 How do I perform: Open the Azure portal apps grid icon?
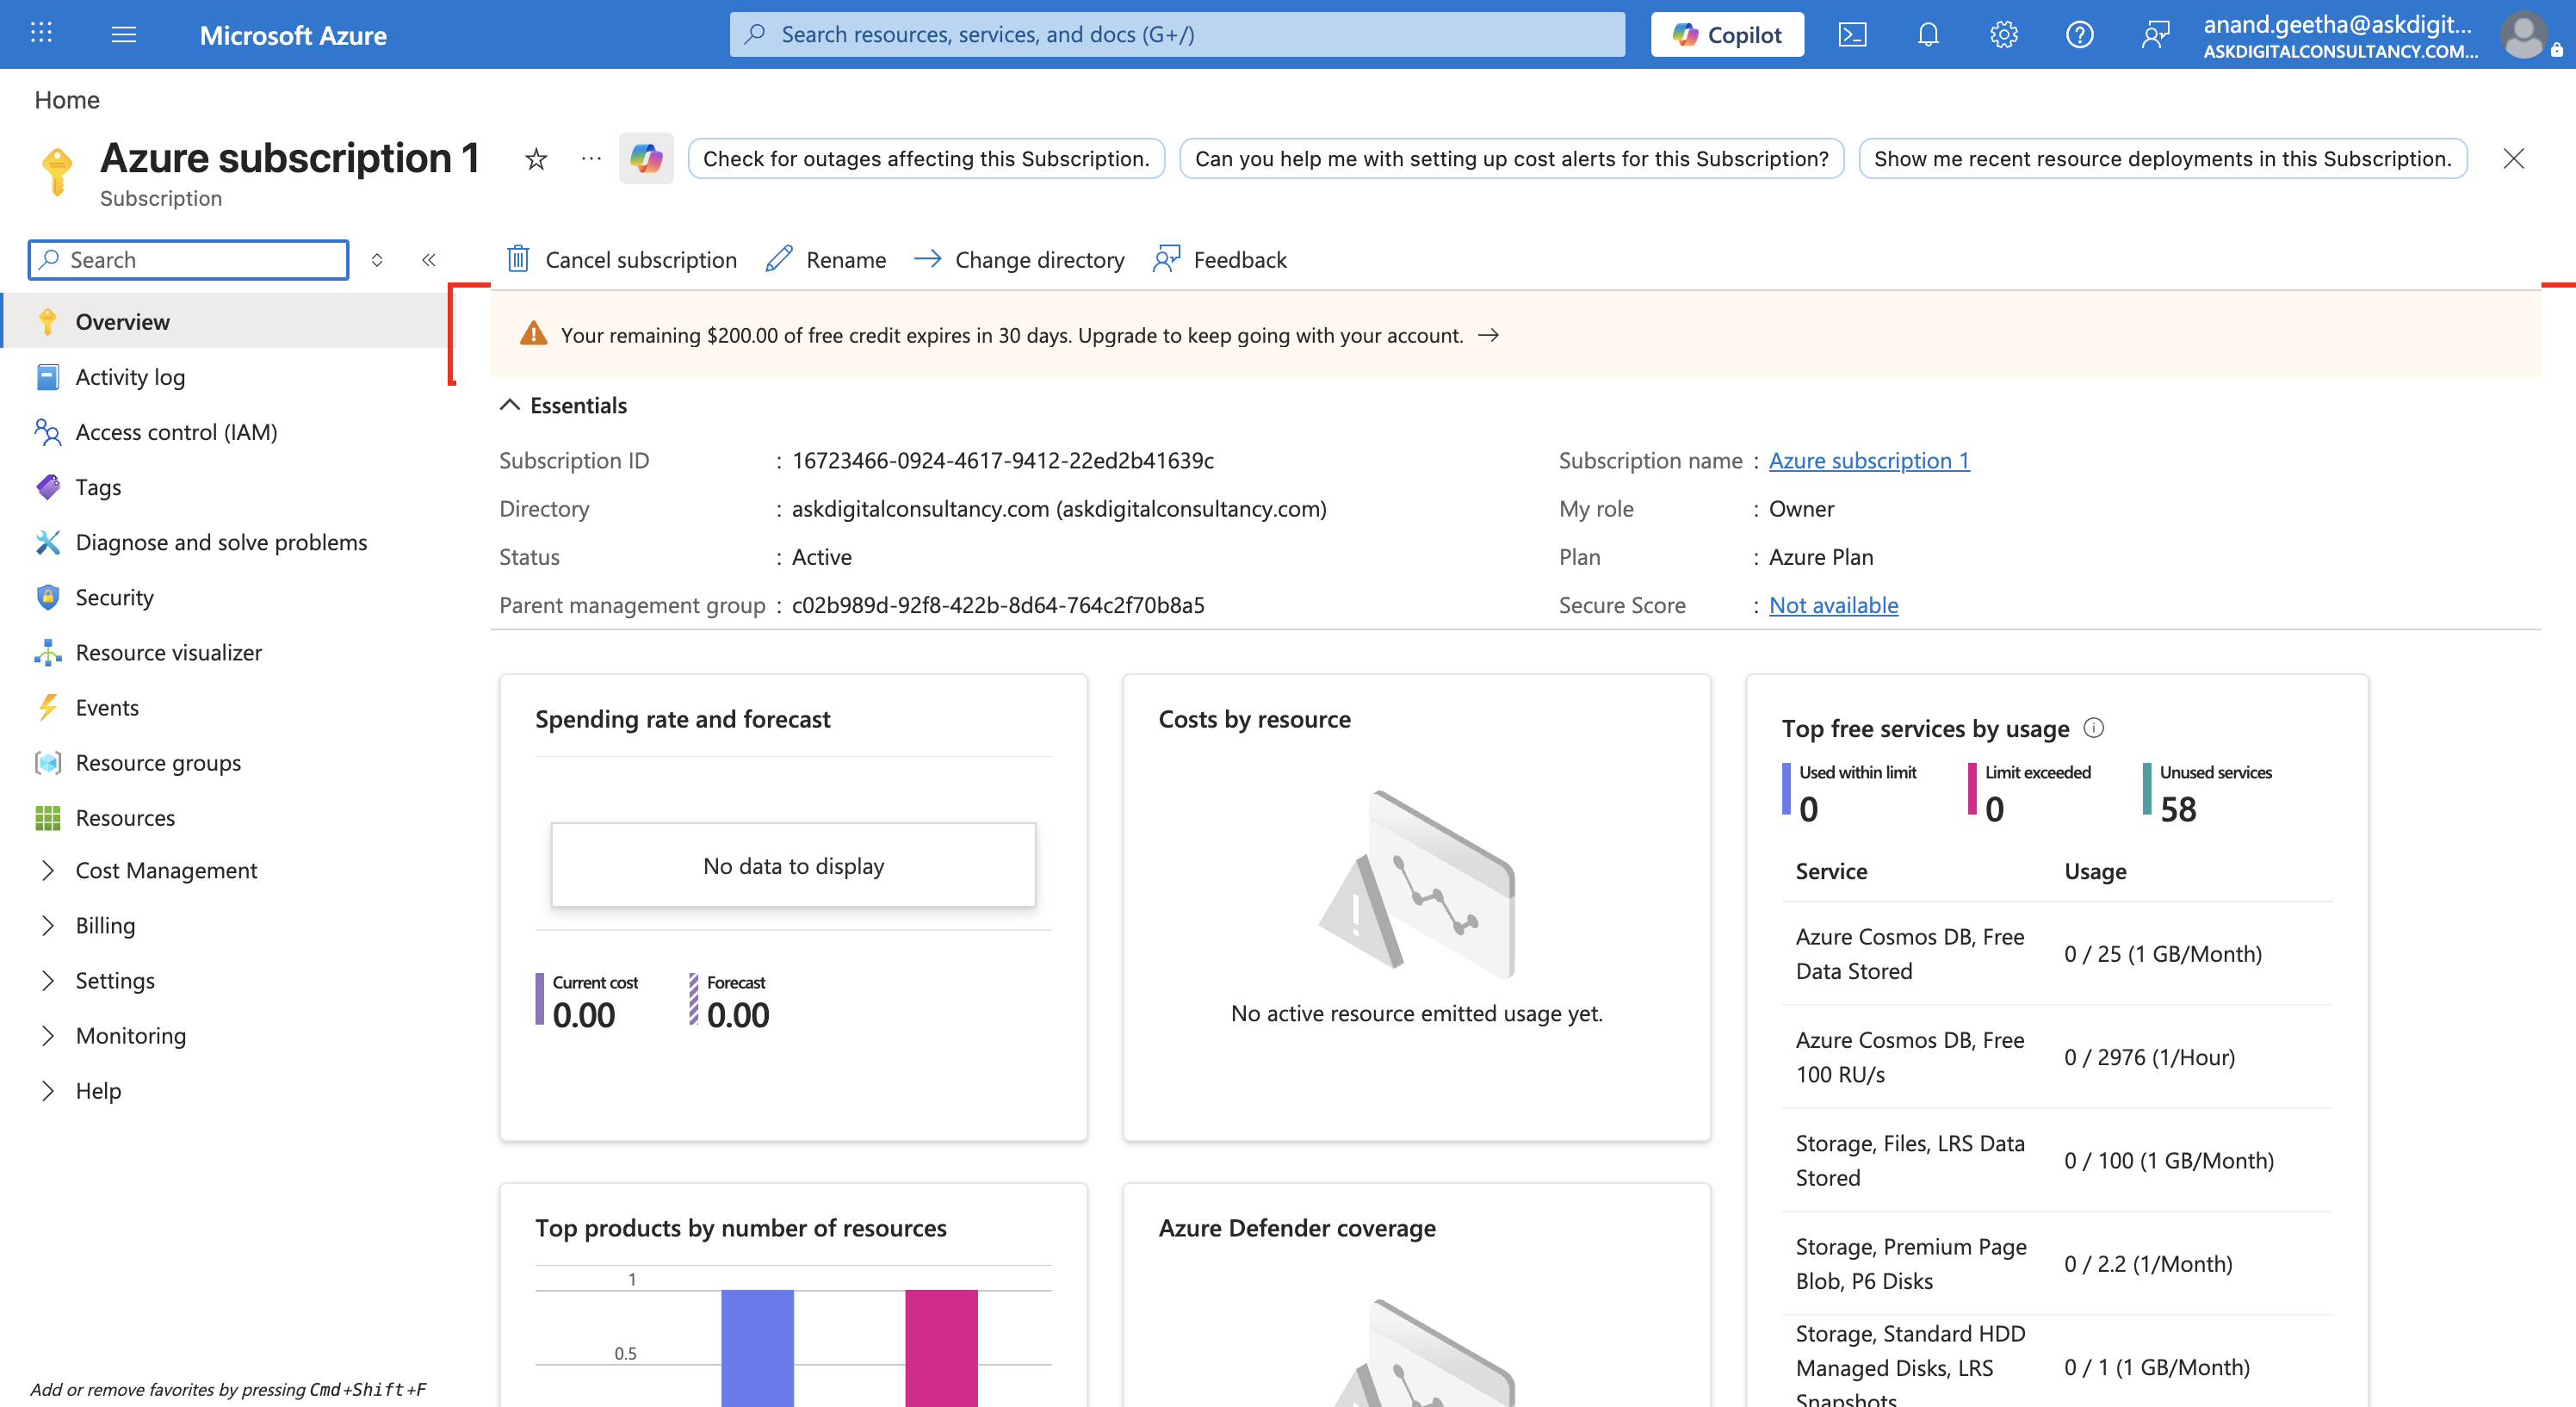(41, 34)
